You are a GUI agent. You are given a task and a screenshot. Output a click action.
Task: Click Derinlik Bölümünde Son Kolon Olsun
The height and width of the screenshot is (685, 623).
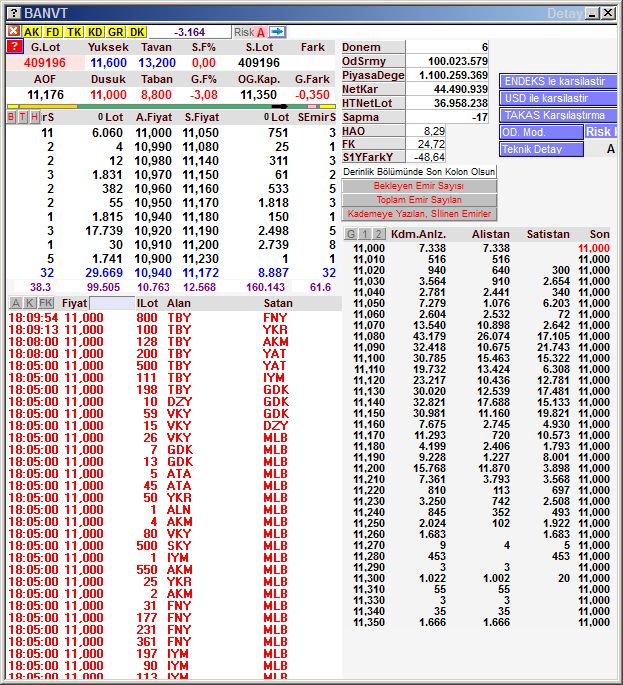click(419, 172)
